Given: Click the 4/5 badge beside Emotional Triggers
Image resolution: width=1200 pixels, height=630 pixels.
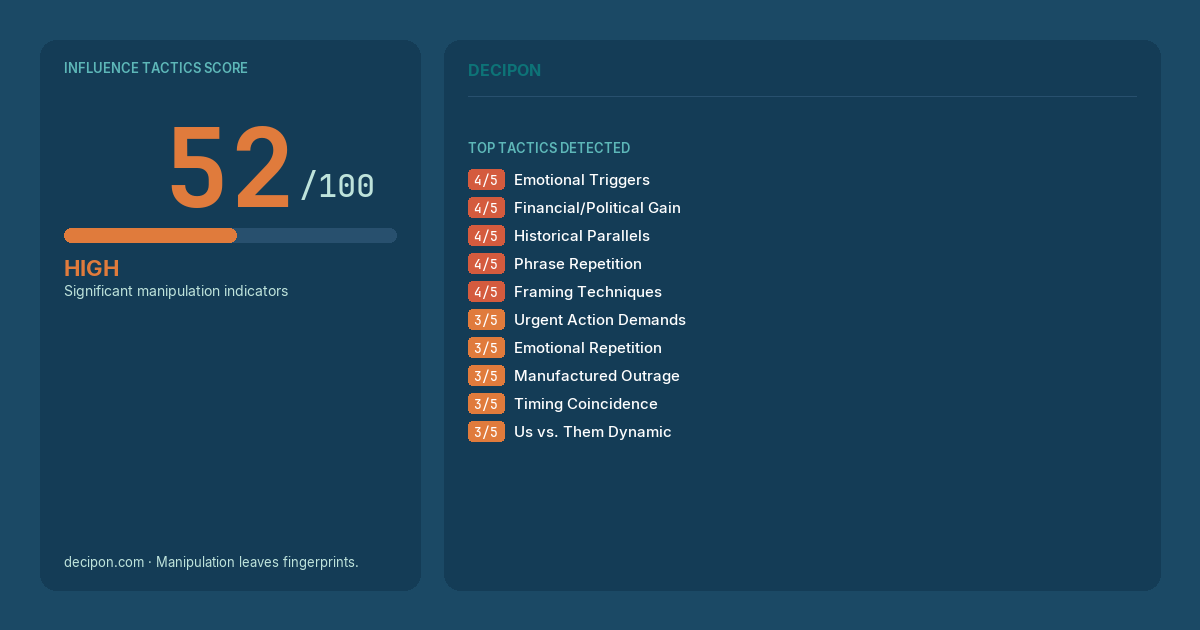Looking at the screenshot, I should 486,180.
